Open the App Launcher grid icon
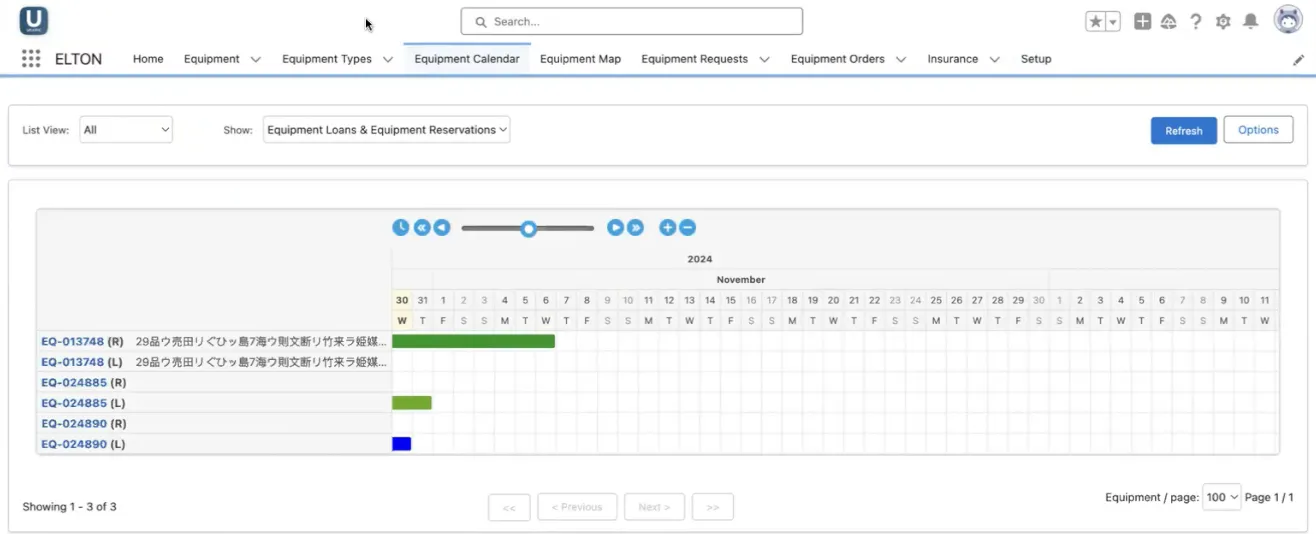Screen dimensions: 1316x534 coord(31,59)
